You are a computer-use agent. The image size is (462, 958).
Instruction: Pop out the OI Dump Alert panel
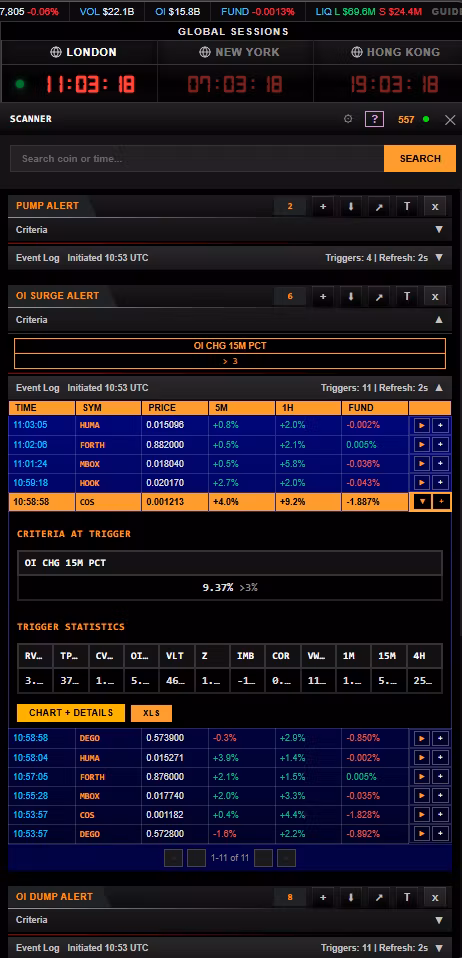click(x=379, y=898)
